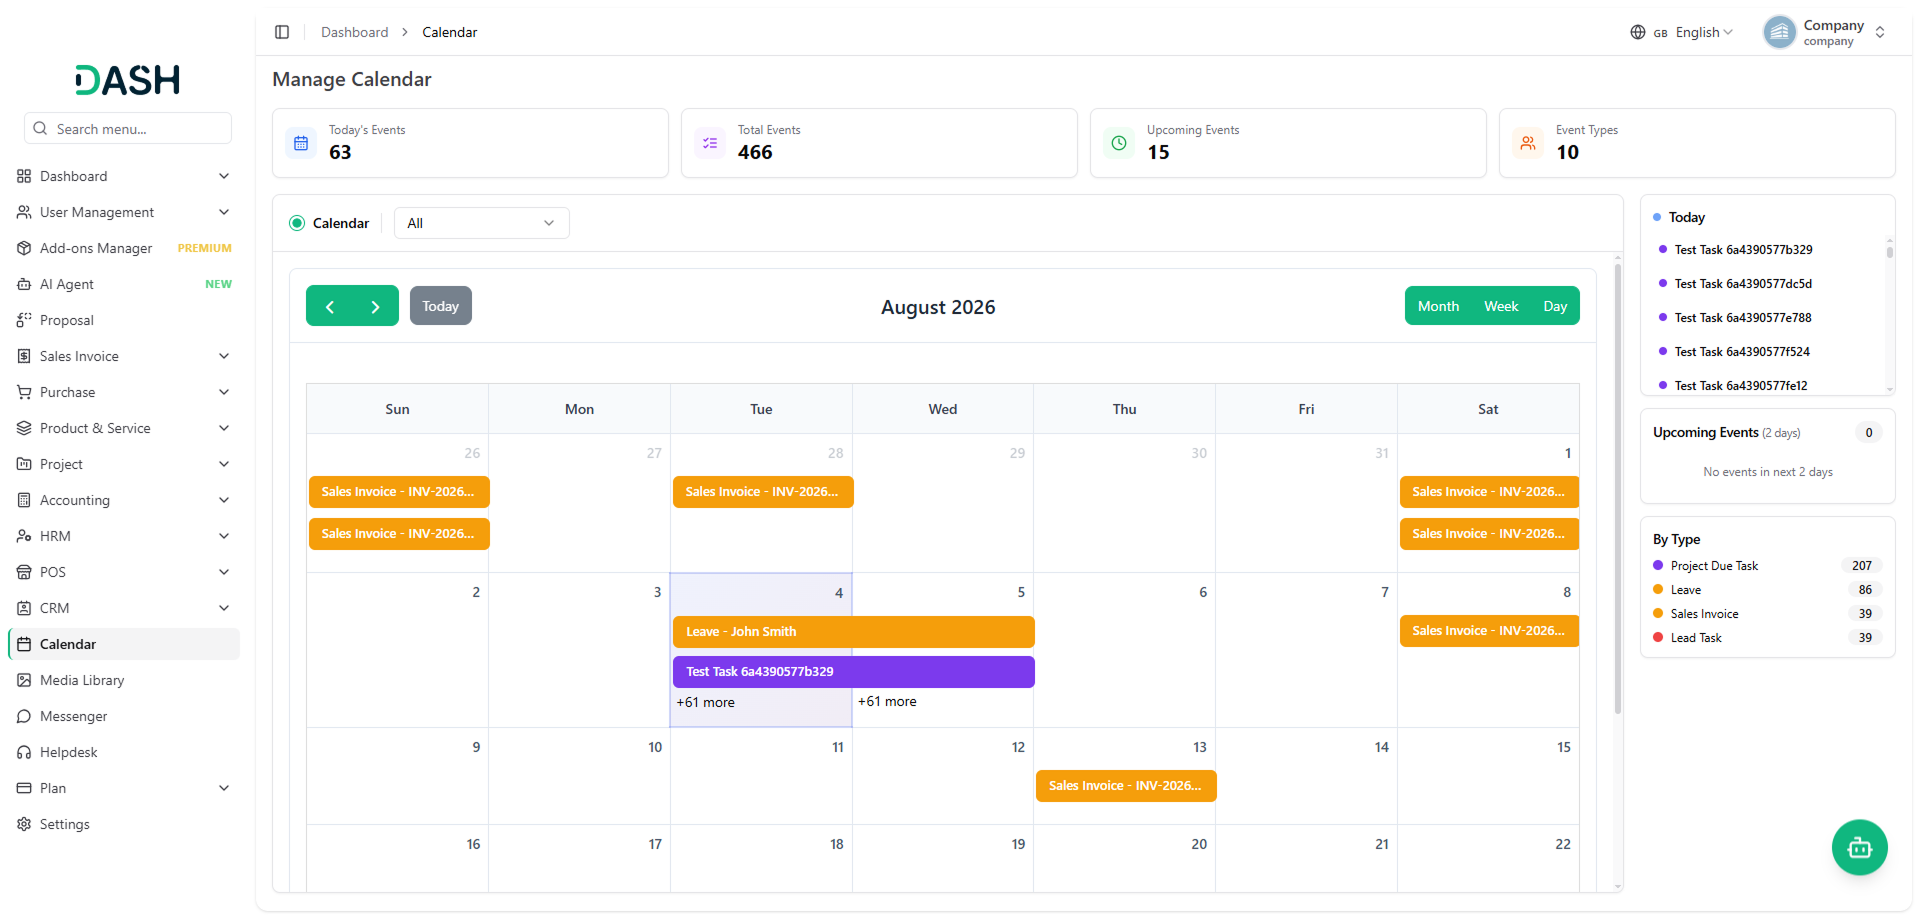This screenshot has width=1920, height=919.
Task: Show +61 more events on Tuesday 4
Action: [x=705, y=702]
